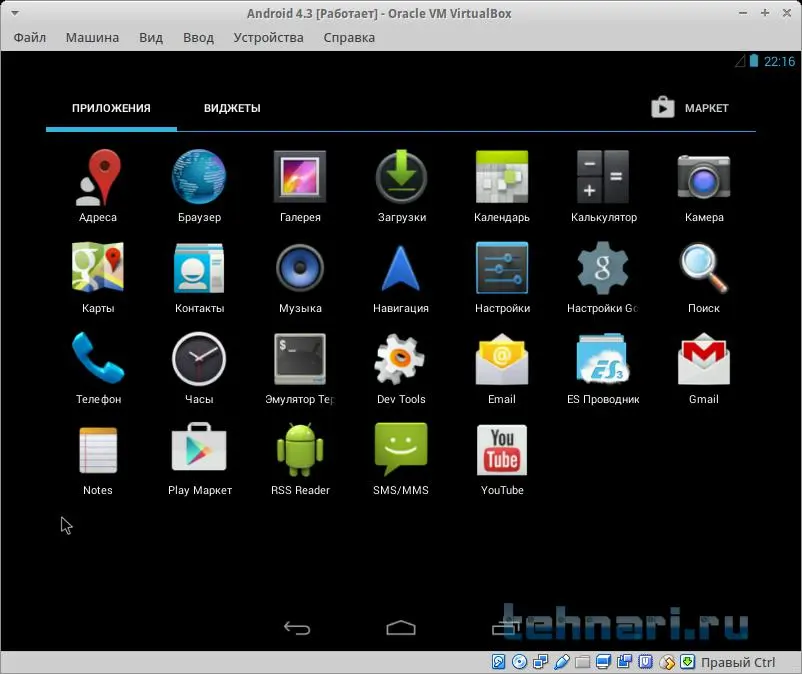
Task: Click the display status icon in the VirtualBox status bar
Action: click(604, 662)
